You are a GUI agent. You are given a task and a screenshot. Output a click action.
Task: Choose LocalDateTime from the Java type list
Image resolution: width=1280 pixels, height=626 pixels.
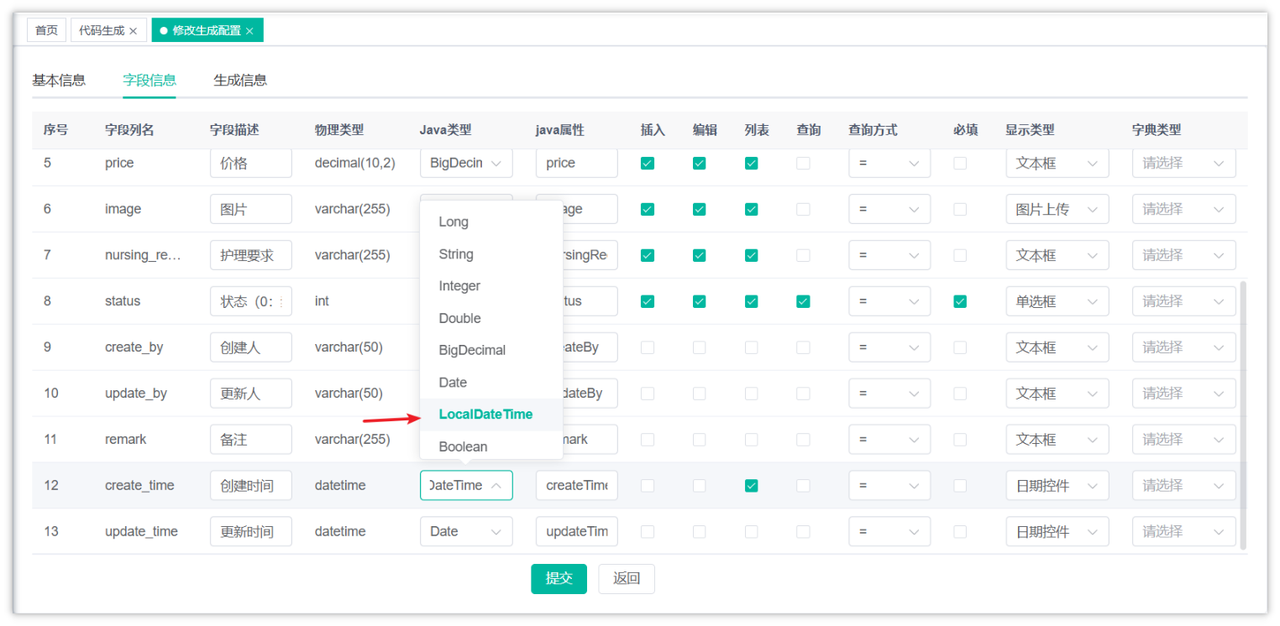(491, 414)
